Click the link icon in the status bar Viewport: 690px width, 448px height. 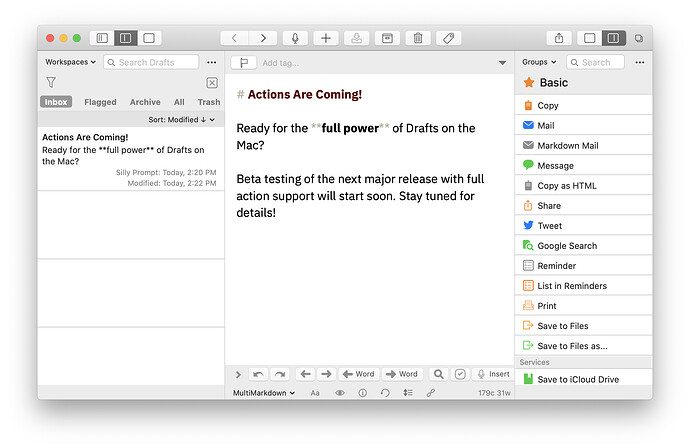[431, 393]
